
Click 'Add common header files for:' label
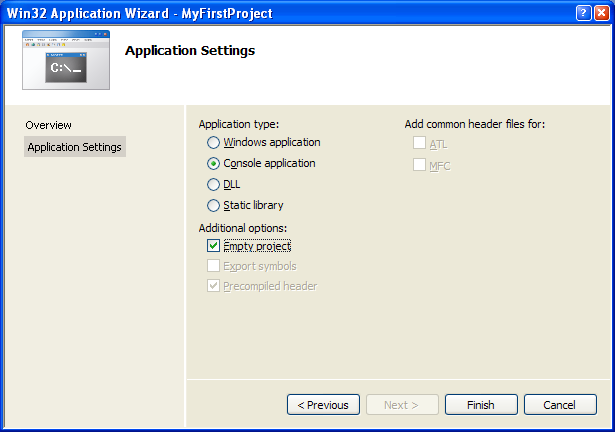pyautogui.click(x=475, y=124)
